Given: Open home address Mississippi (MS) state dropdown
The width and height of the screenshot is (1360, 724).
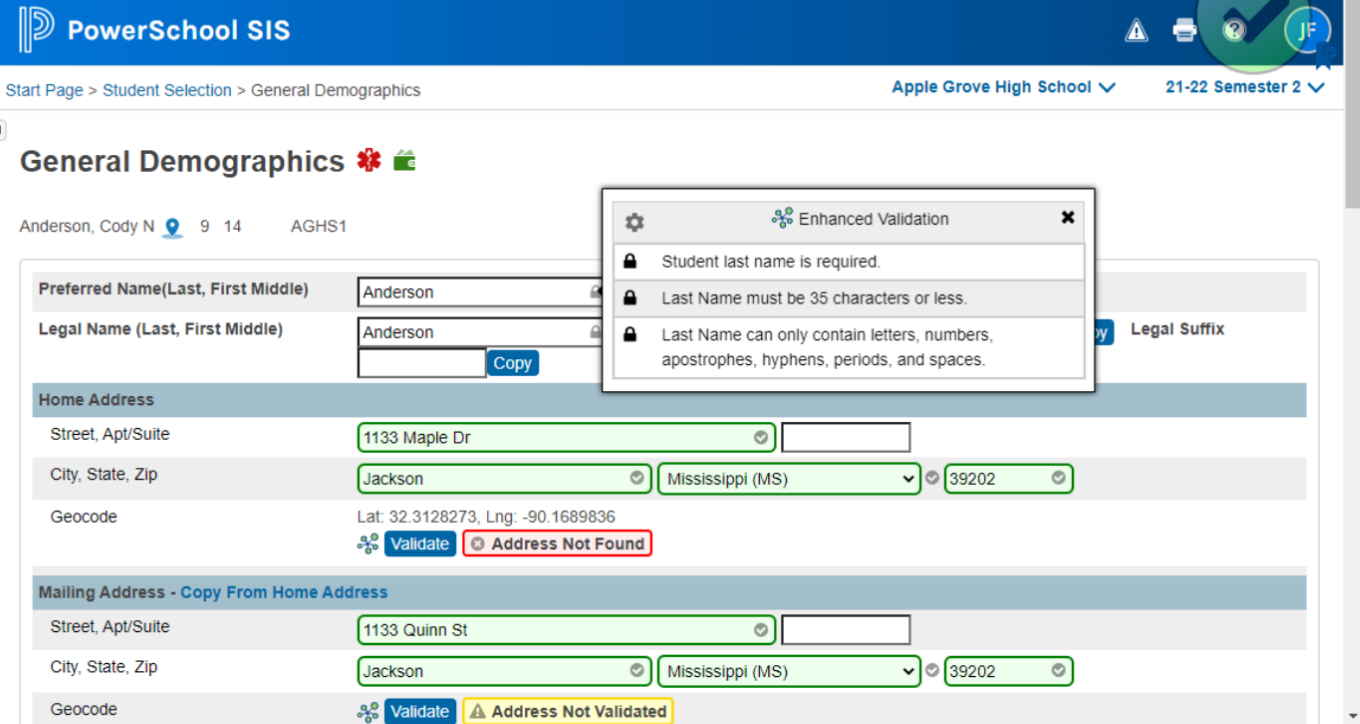Looking at the screenshot, I should click(789, 479).
